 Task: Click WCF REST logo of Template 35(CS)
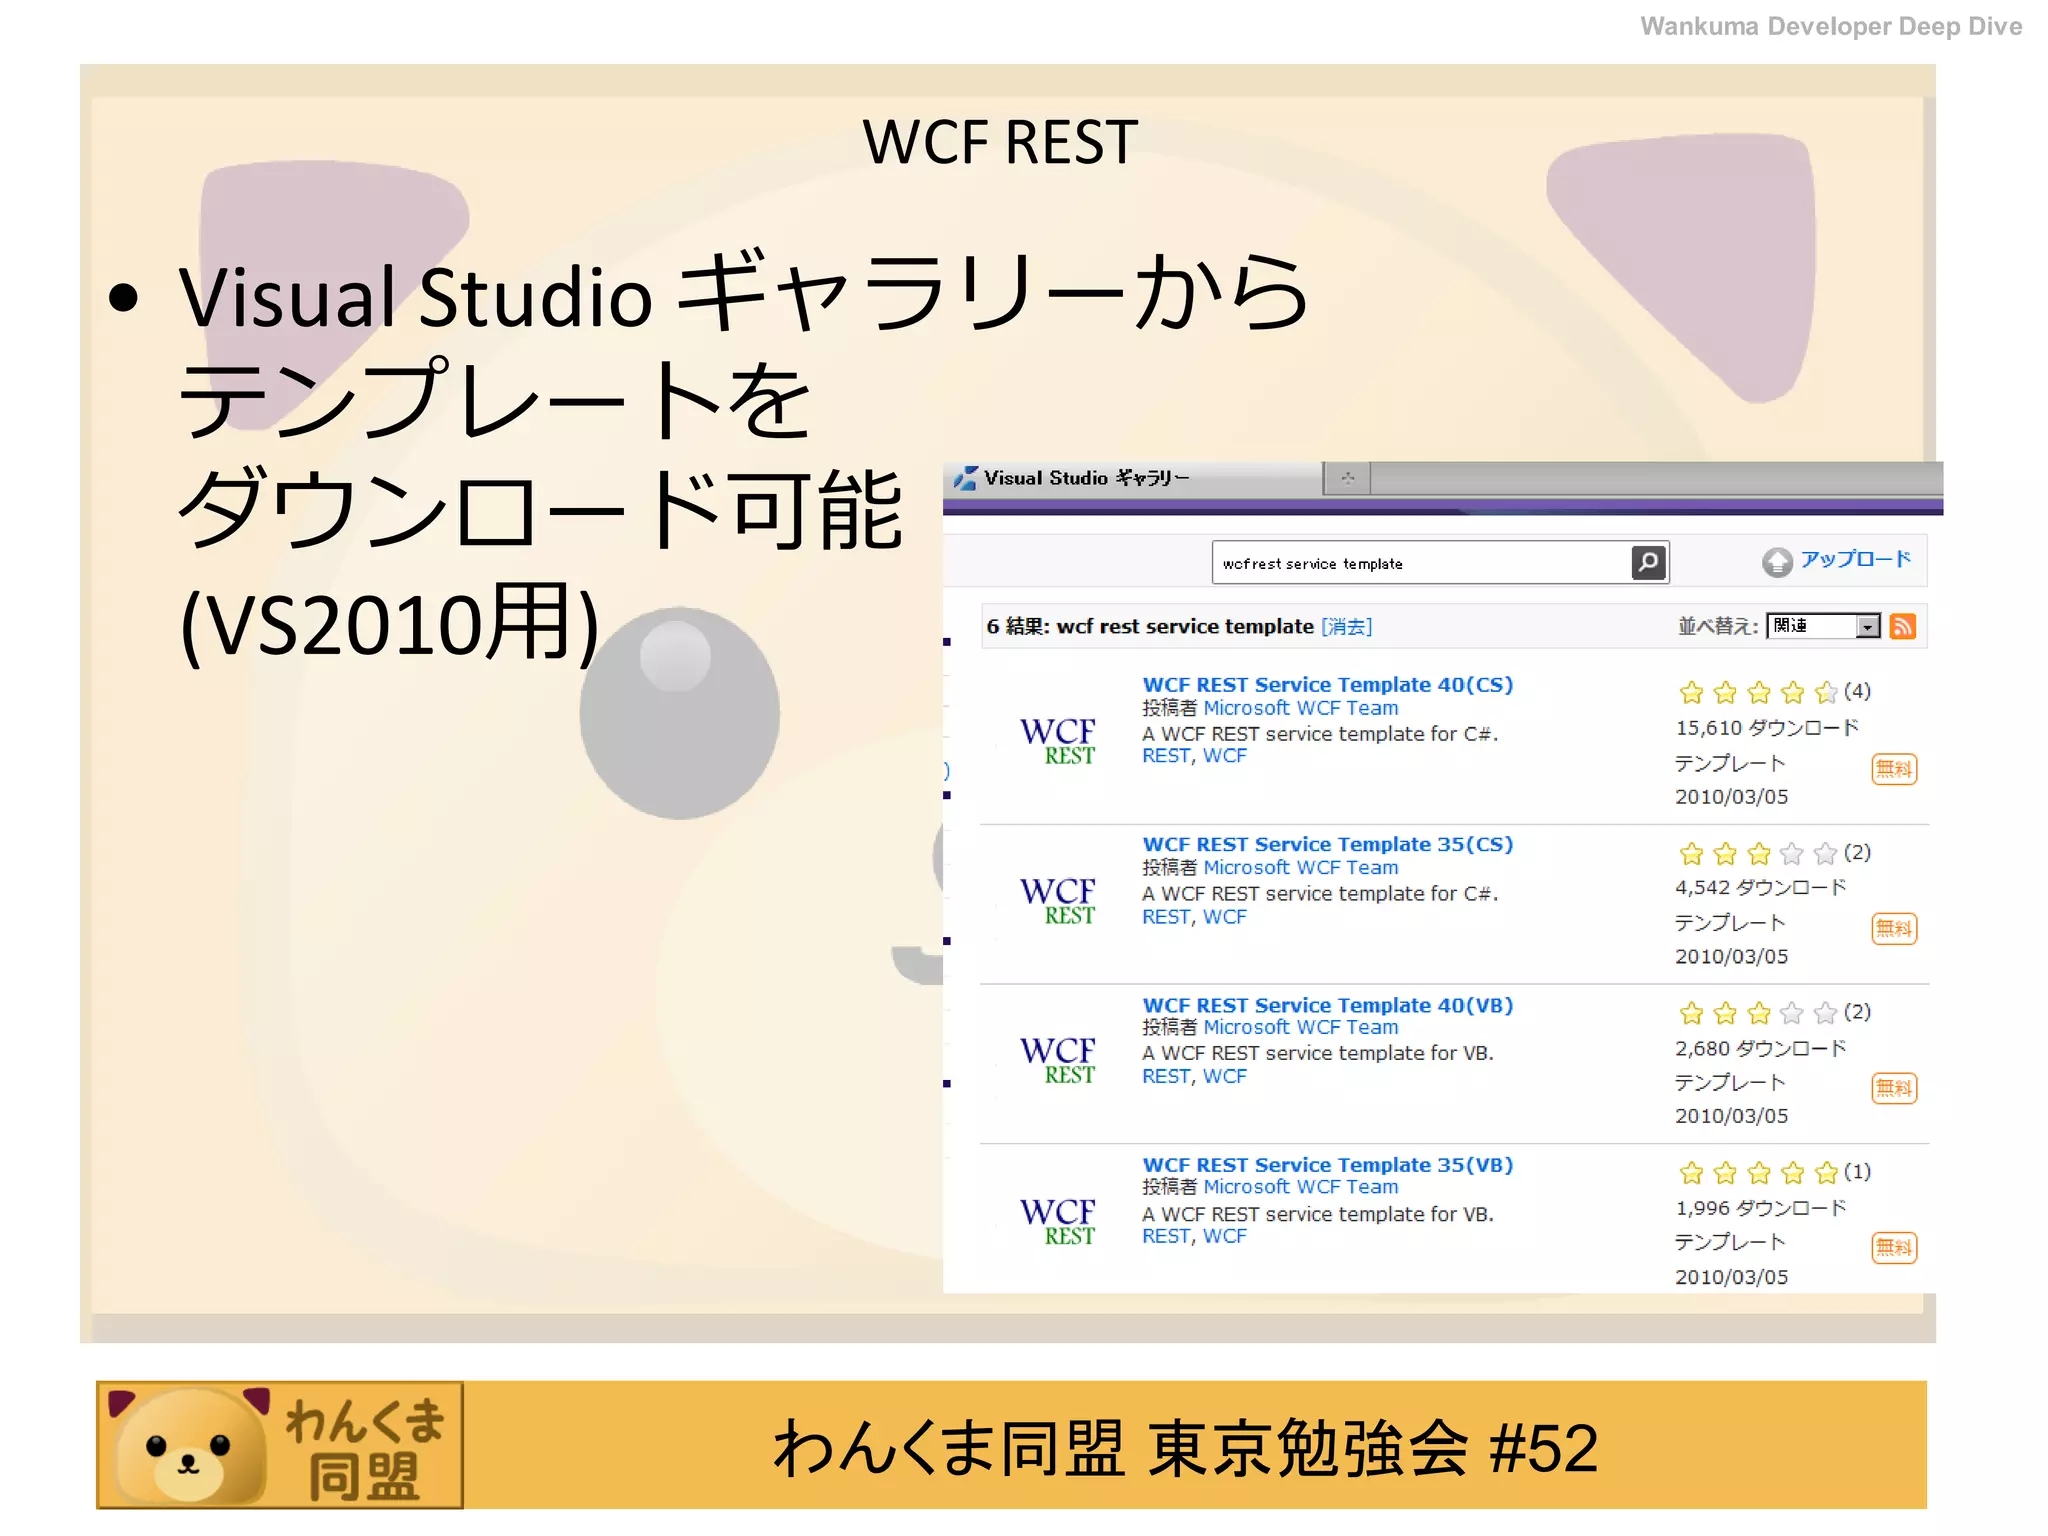coord(1058,901)
